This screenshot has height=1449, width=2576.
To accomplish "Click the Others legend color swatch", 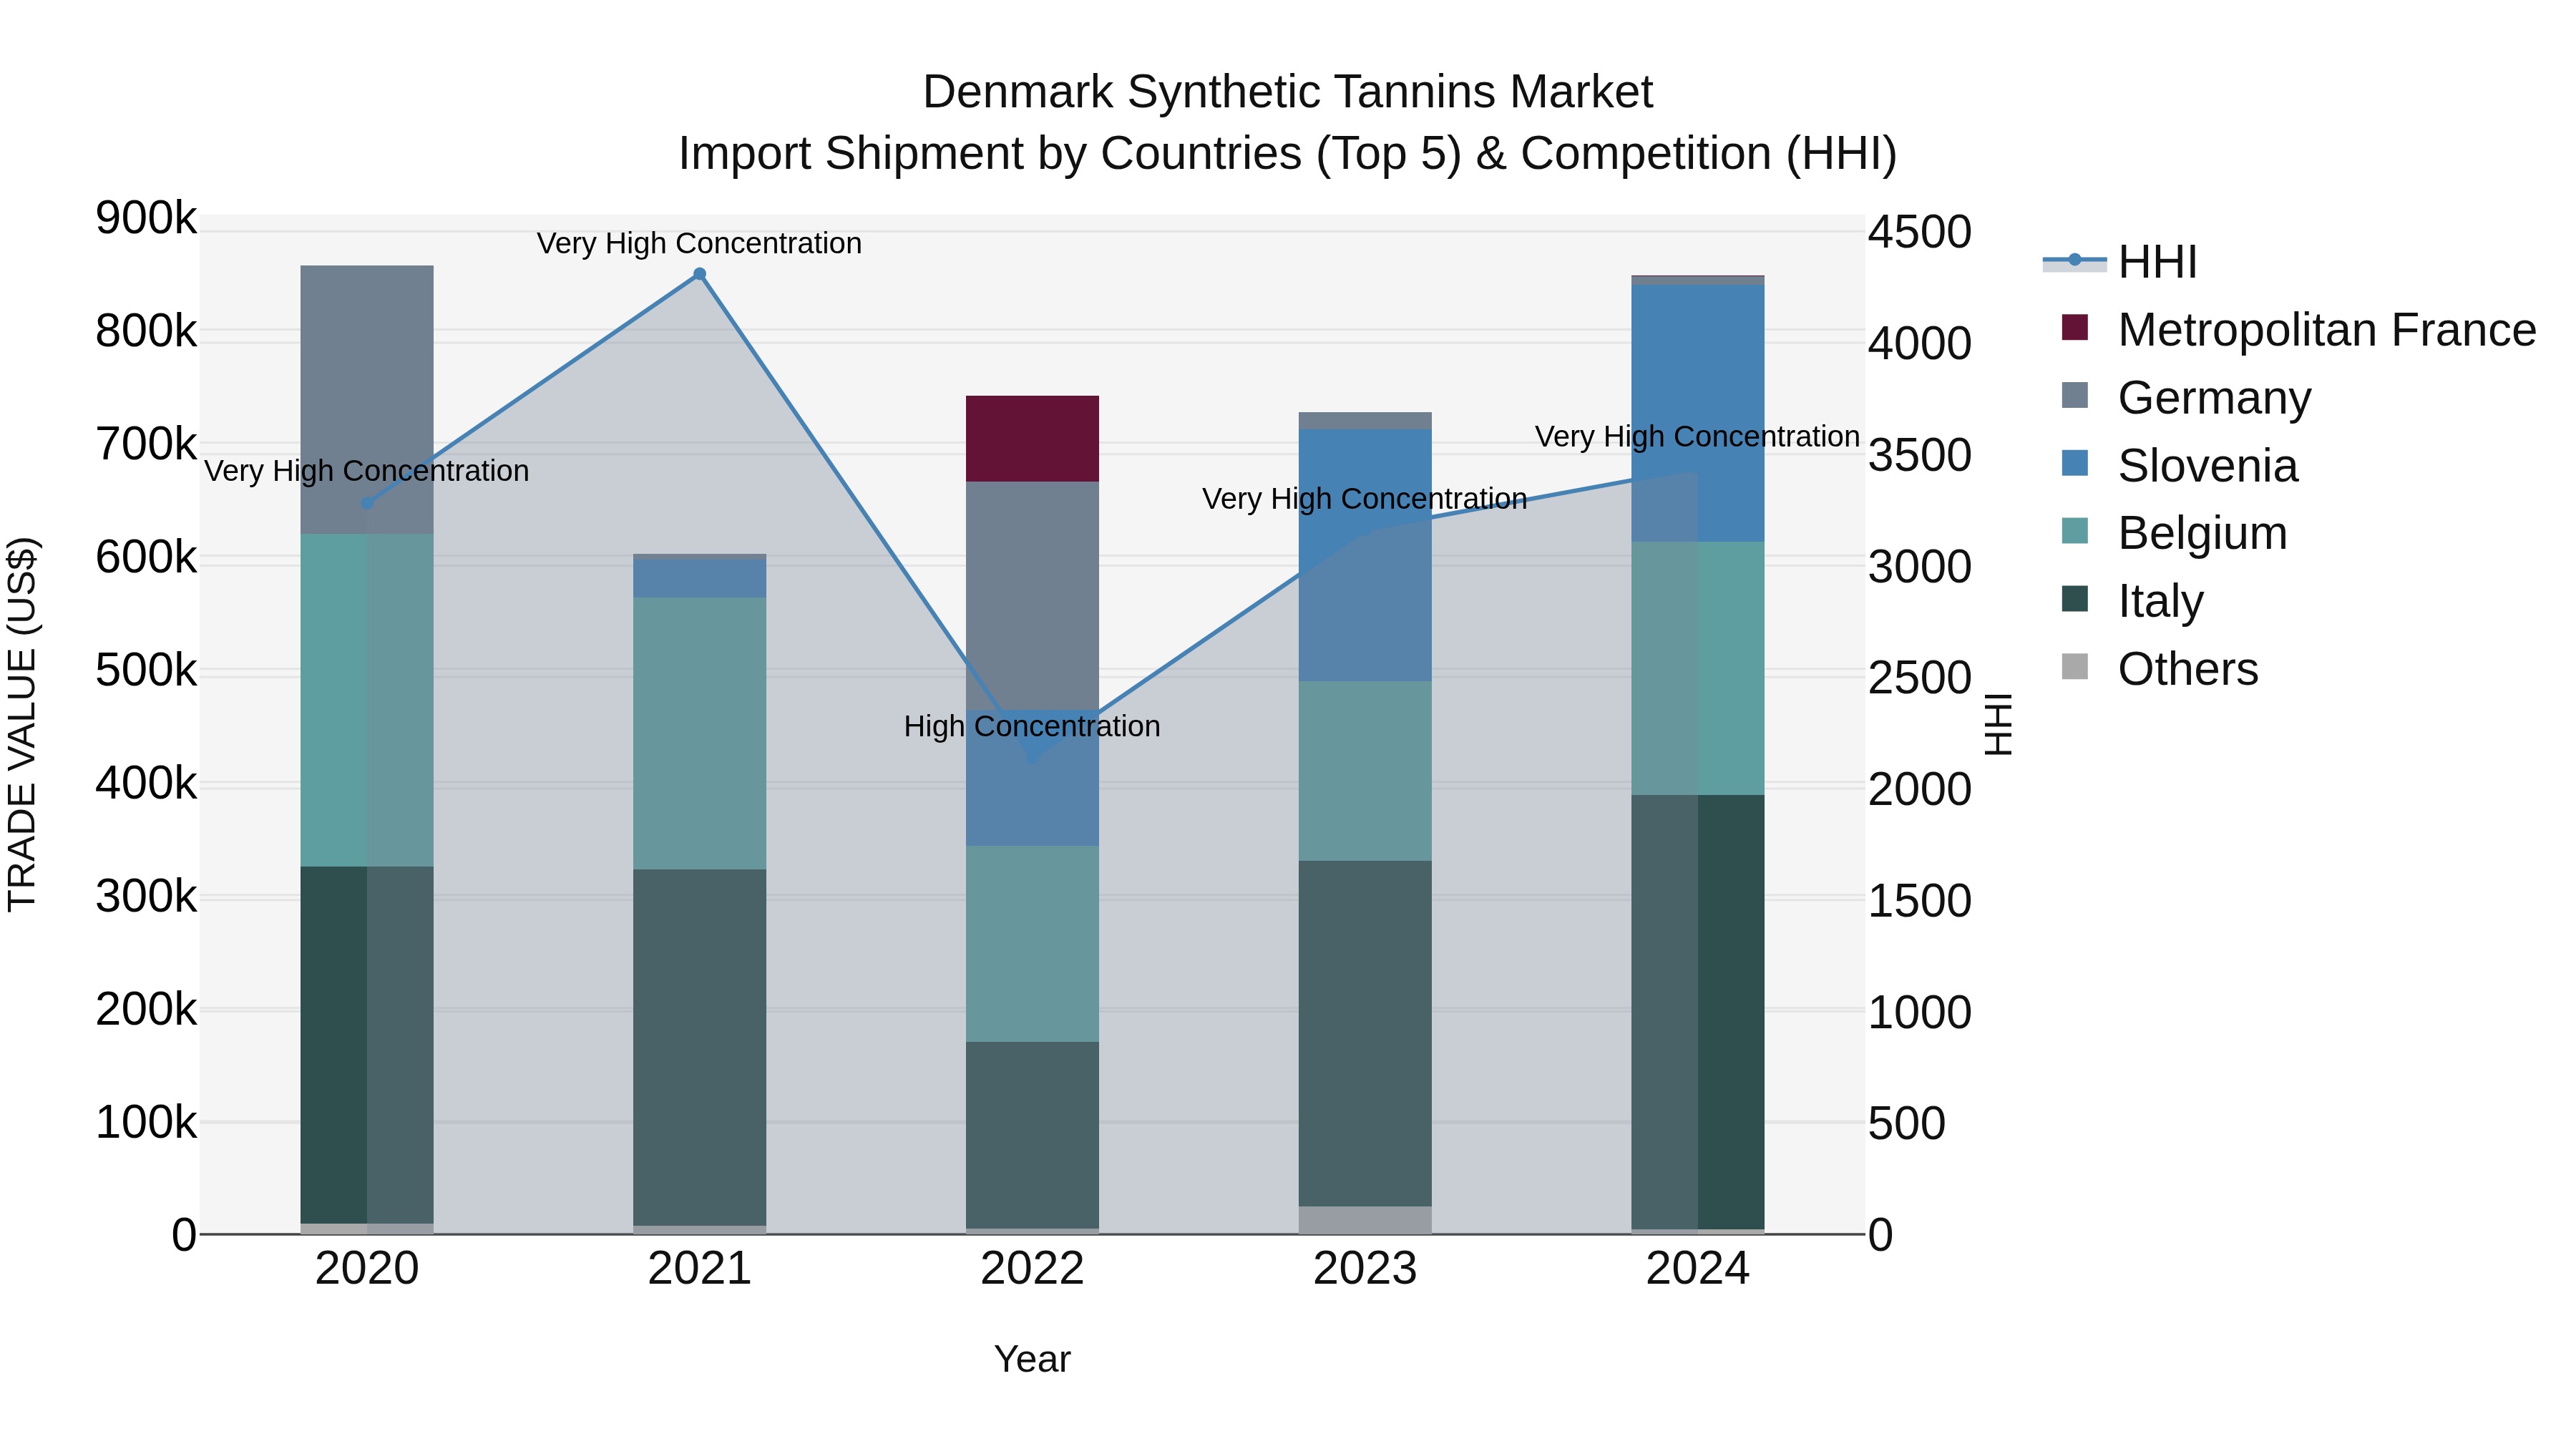I will coord(2075,666).
